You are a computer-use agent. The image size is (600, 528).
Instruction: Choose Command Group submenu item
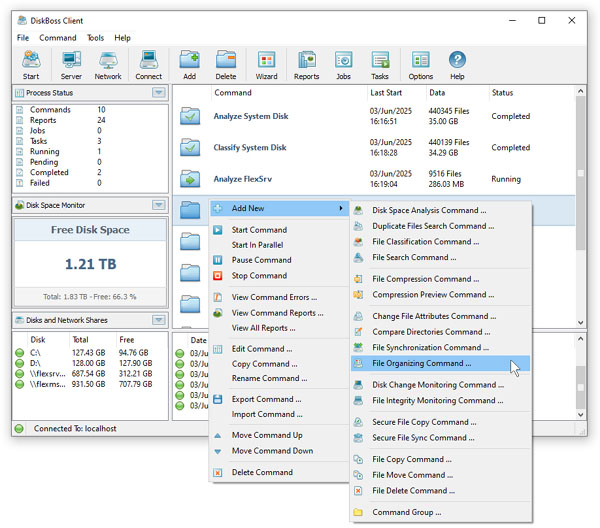(440, 512)
